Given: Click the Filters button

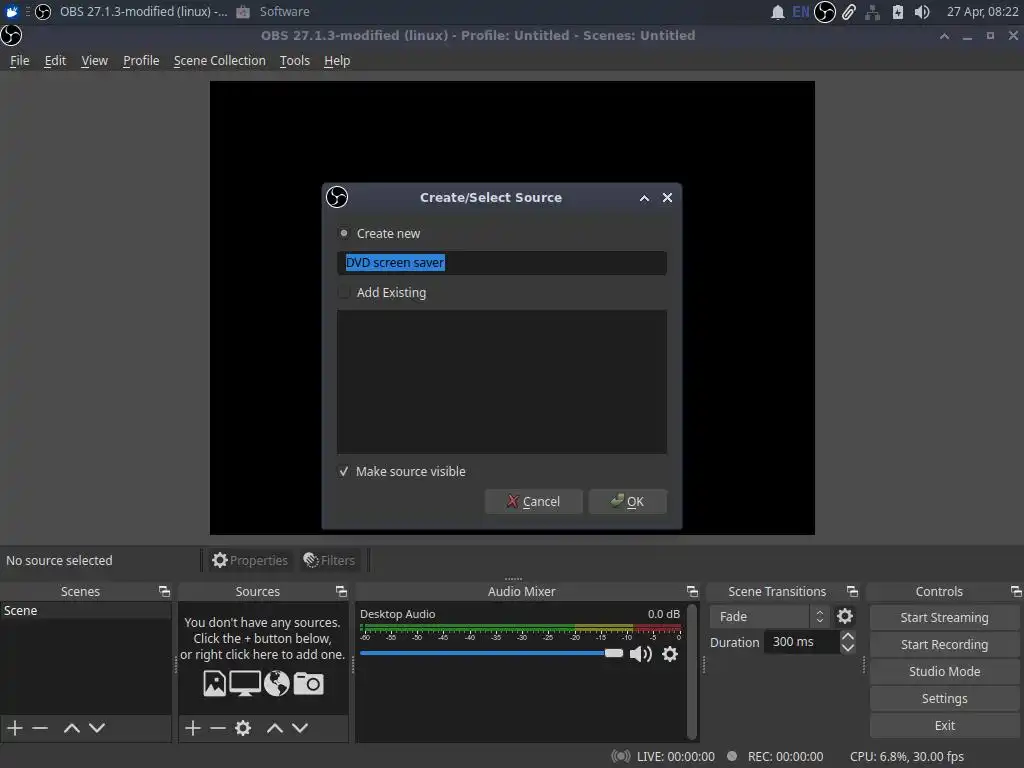Looking at the screenshot, I should pos(330,560).
